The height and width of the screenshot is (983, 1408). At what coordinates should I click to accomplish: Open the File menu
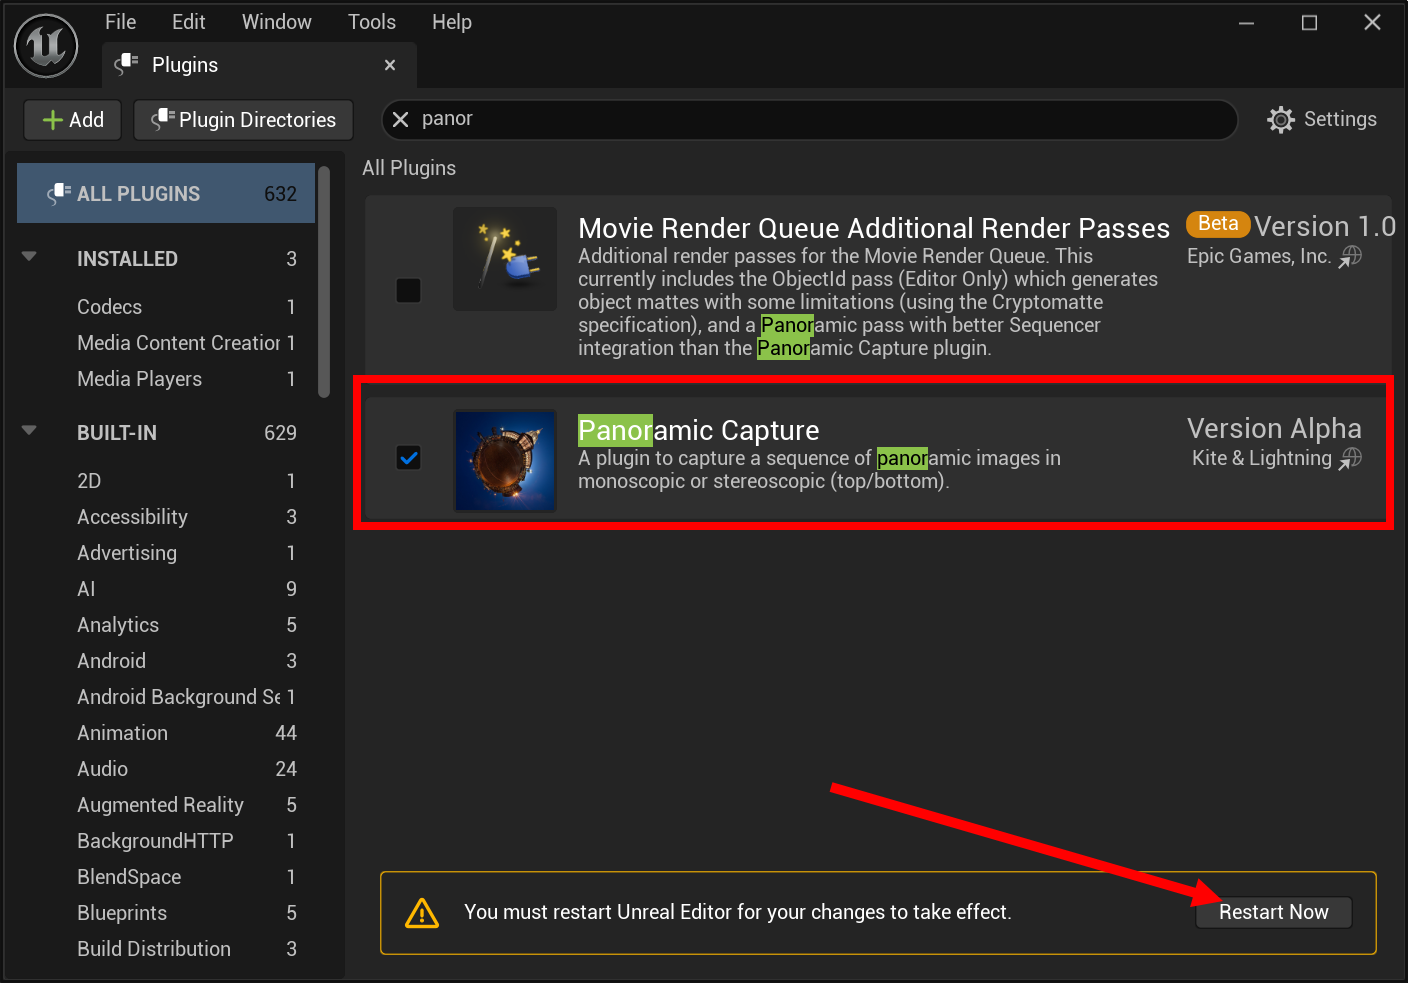tap(121, 22)
